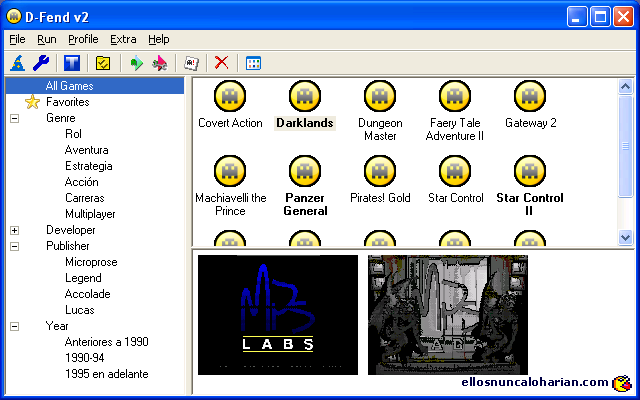This screenshot has height=400, width=640.
Task: Select the Accolade publisher
Action: pyautogui.click(x=87, y=294)
